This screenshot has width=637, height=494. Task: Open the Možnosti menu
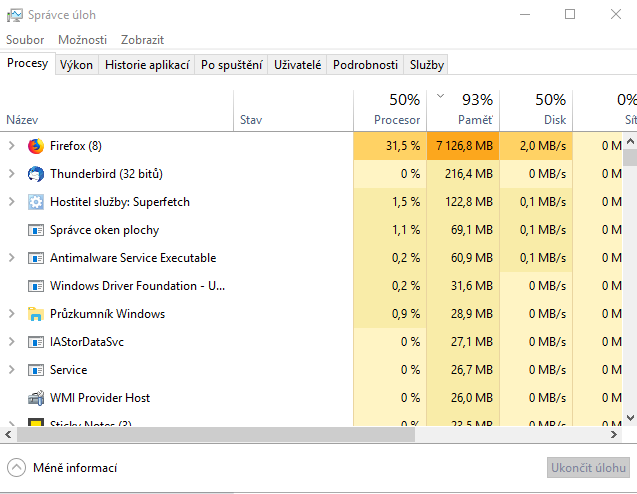[82, 40]
